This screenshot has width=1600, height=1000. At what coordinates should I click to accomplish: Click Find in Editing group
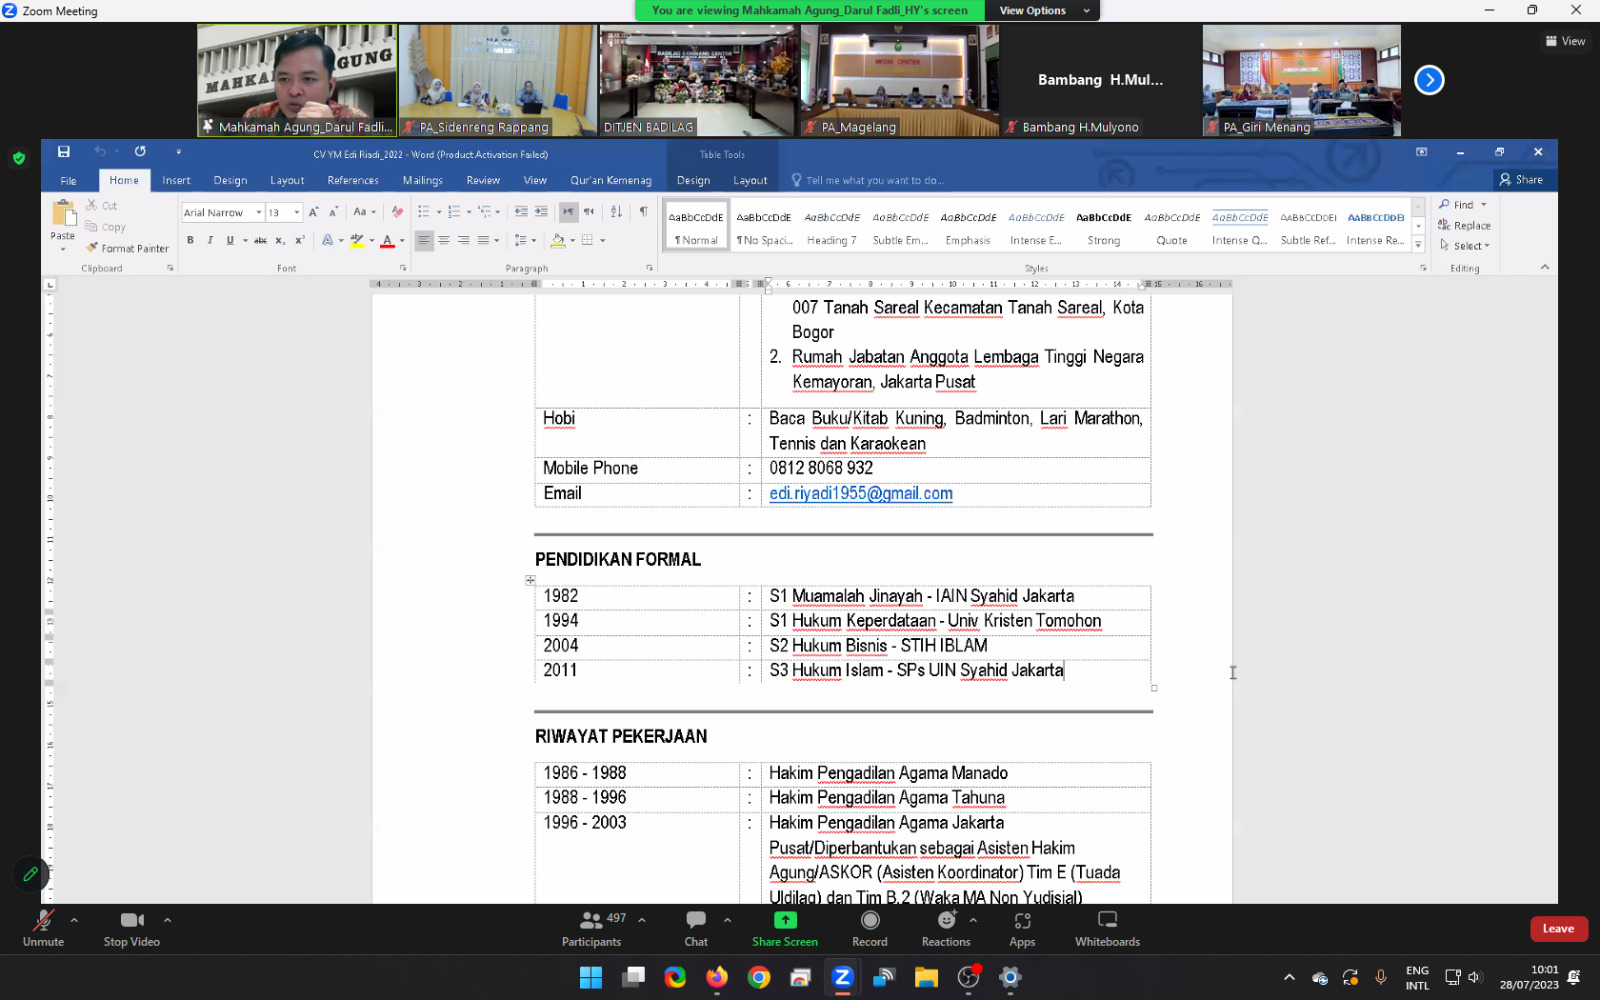pos(1463,205)
